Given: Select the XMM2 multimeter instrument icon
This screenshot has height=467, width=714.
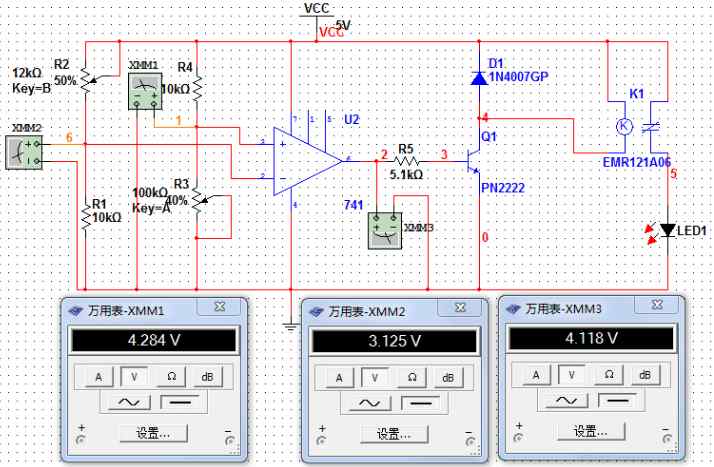Looking at the screenshot, I should [24, 152].
